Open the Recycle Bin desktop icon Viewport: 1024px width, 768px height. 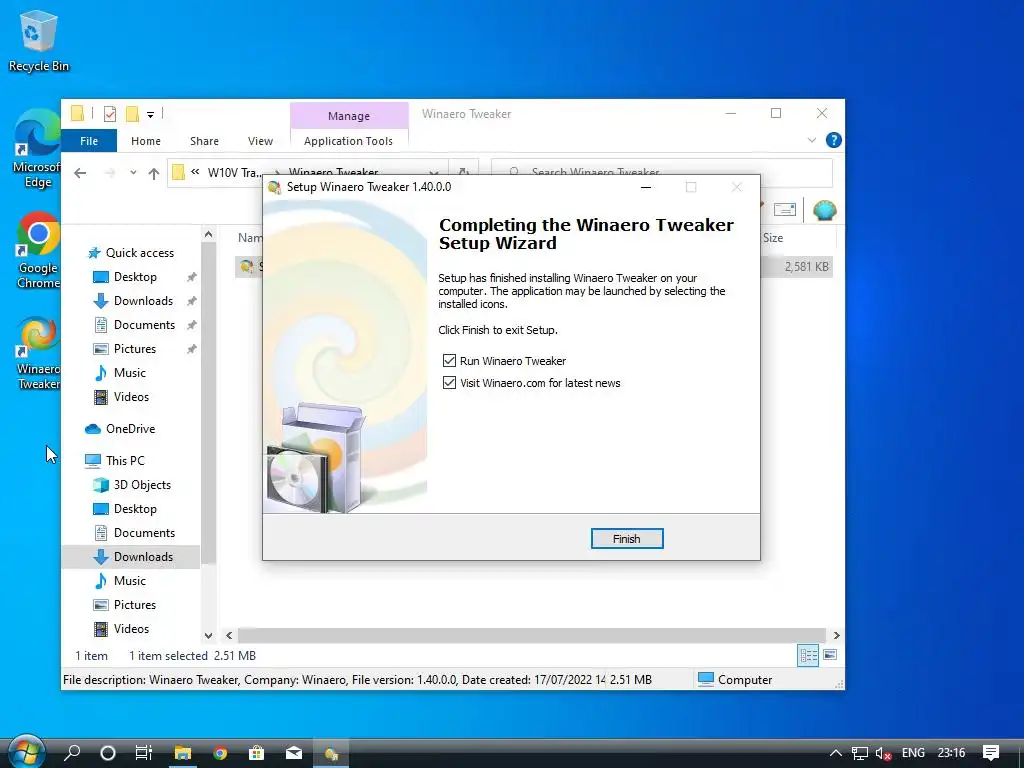click(39, 42)
